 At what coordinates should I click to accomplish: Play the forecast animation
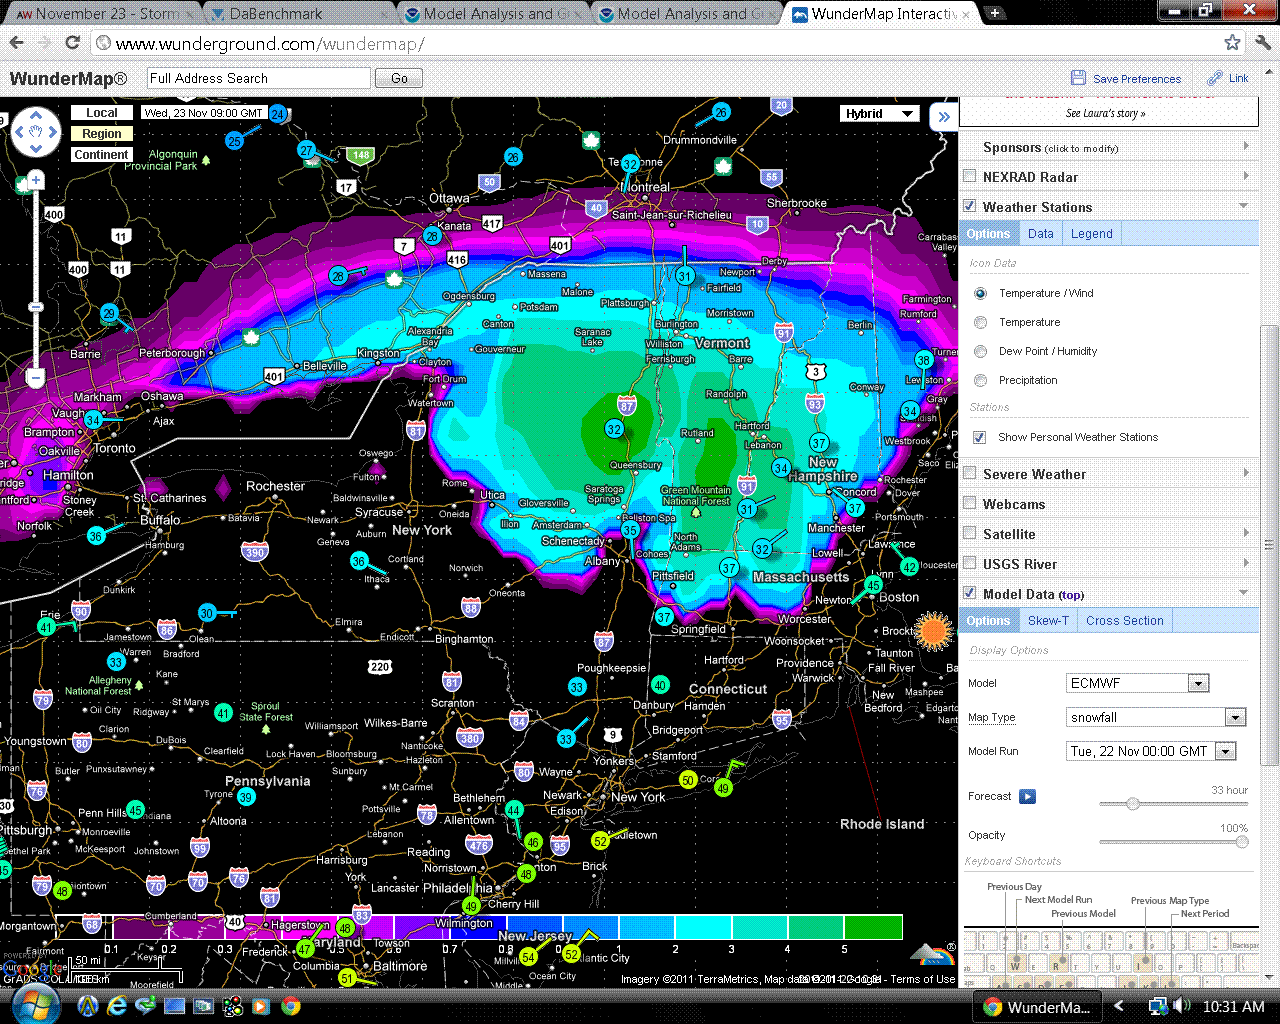pos(1027,796)
